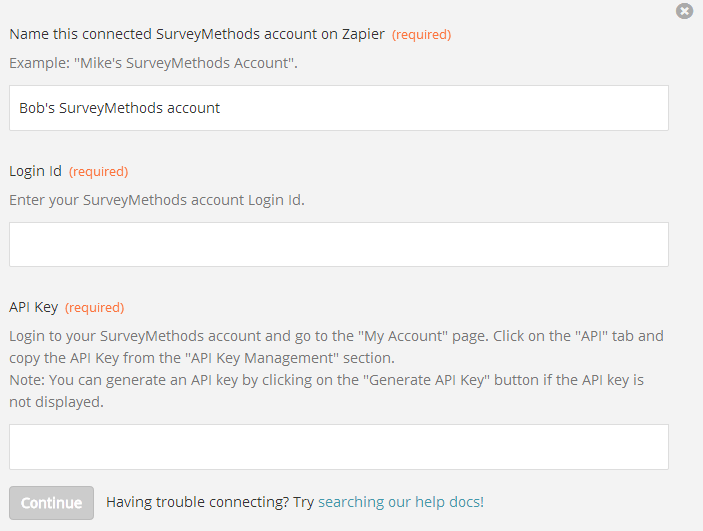The width and height of the screenshot is (703, 531).
Task: Click the Login Id label
Action: click(35, 171)
